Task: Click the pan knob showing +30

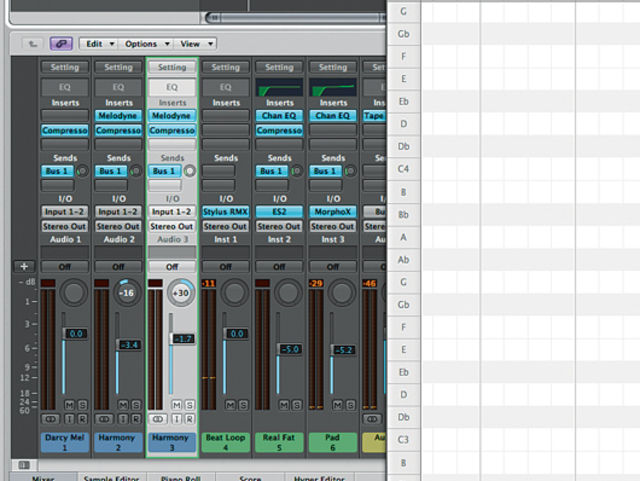Action: point(180,293)
